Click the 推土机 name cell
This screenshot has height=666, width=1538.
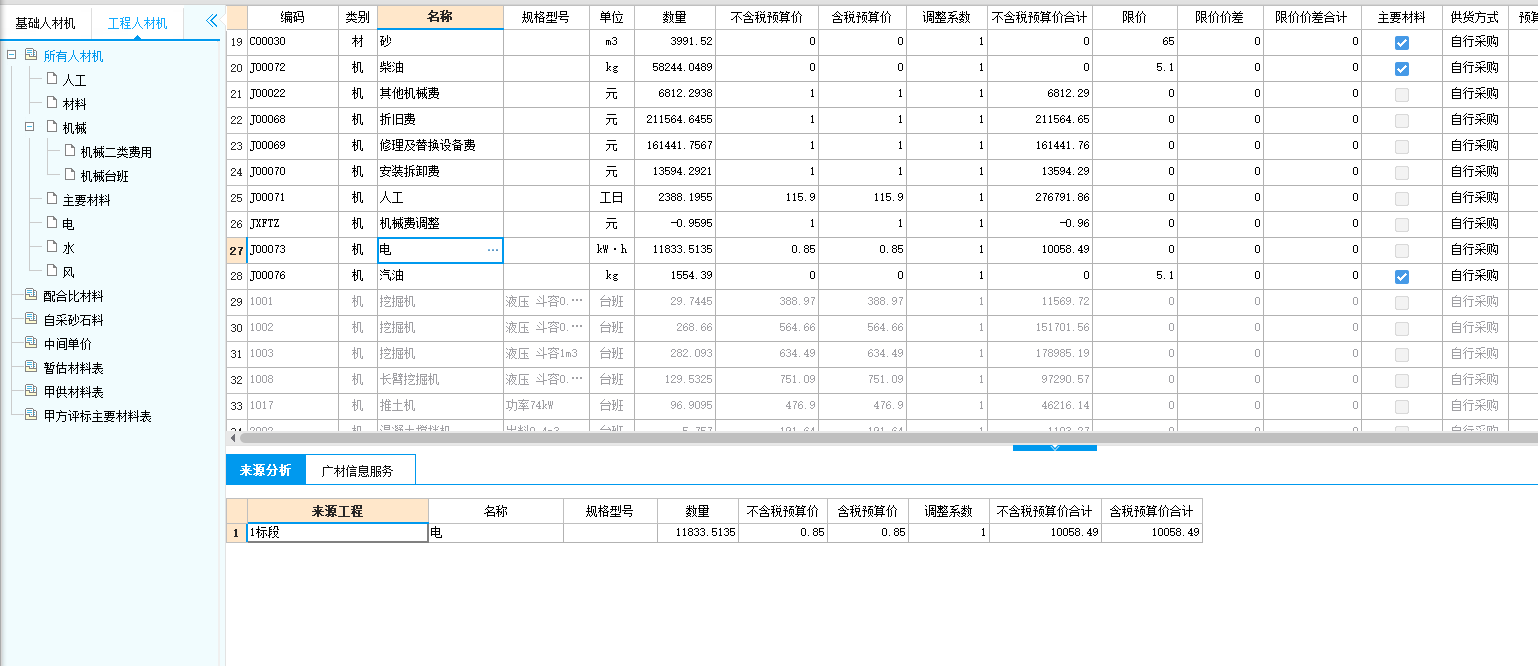tap(440, 407)
